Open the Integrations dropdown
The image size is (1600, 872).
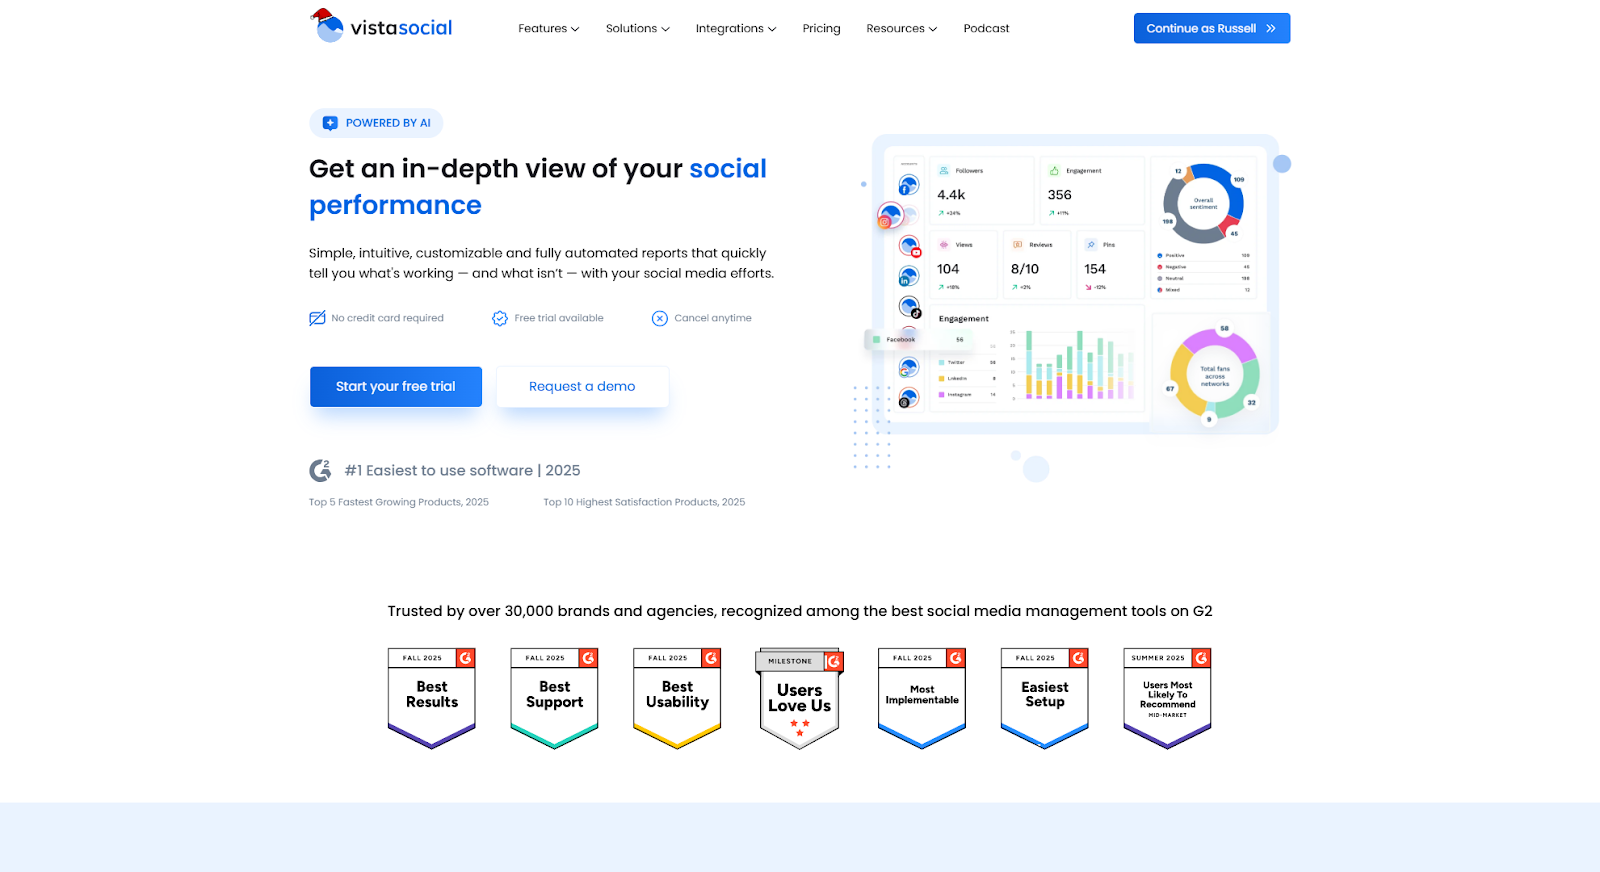pos(735,28)
